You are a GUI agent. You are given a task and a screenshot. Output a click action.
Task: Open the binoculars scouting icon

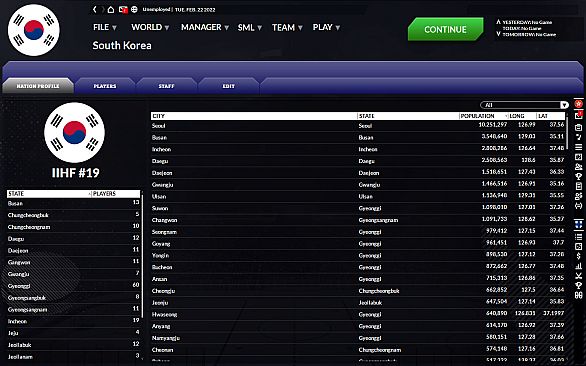click(579, 295)
